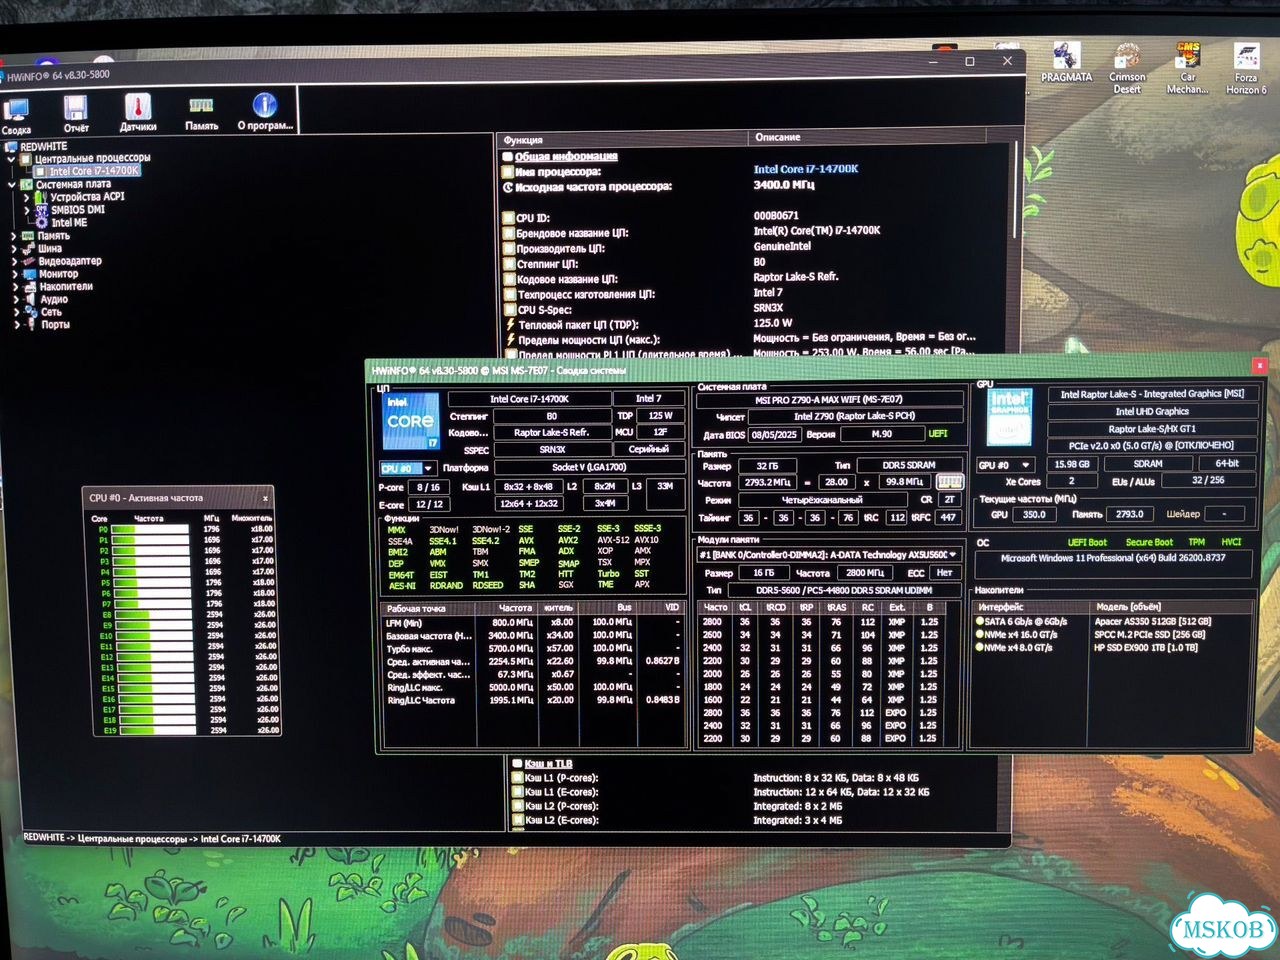Expand the Память tree node
Viewport: 1280px width, 960px height.
click(x=14, y=236)
